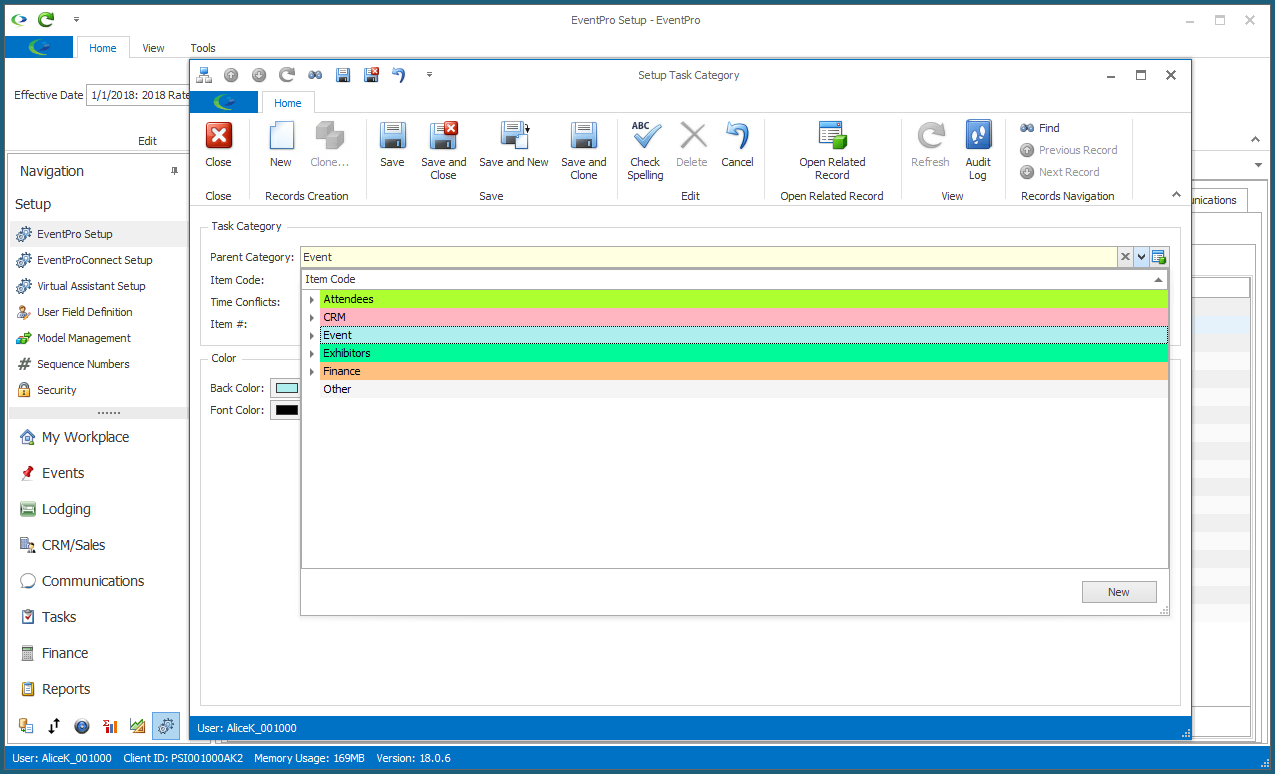1275x774 pixels.
Task: Expand the Event category row
Action: tap(312, 335)
